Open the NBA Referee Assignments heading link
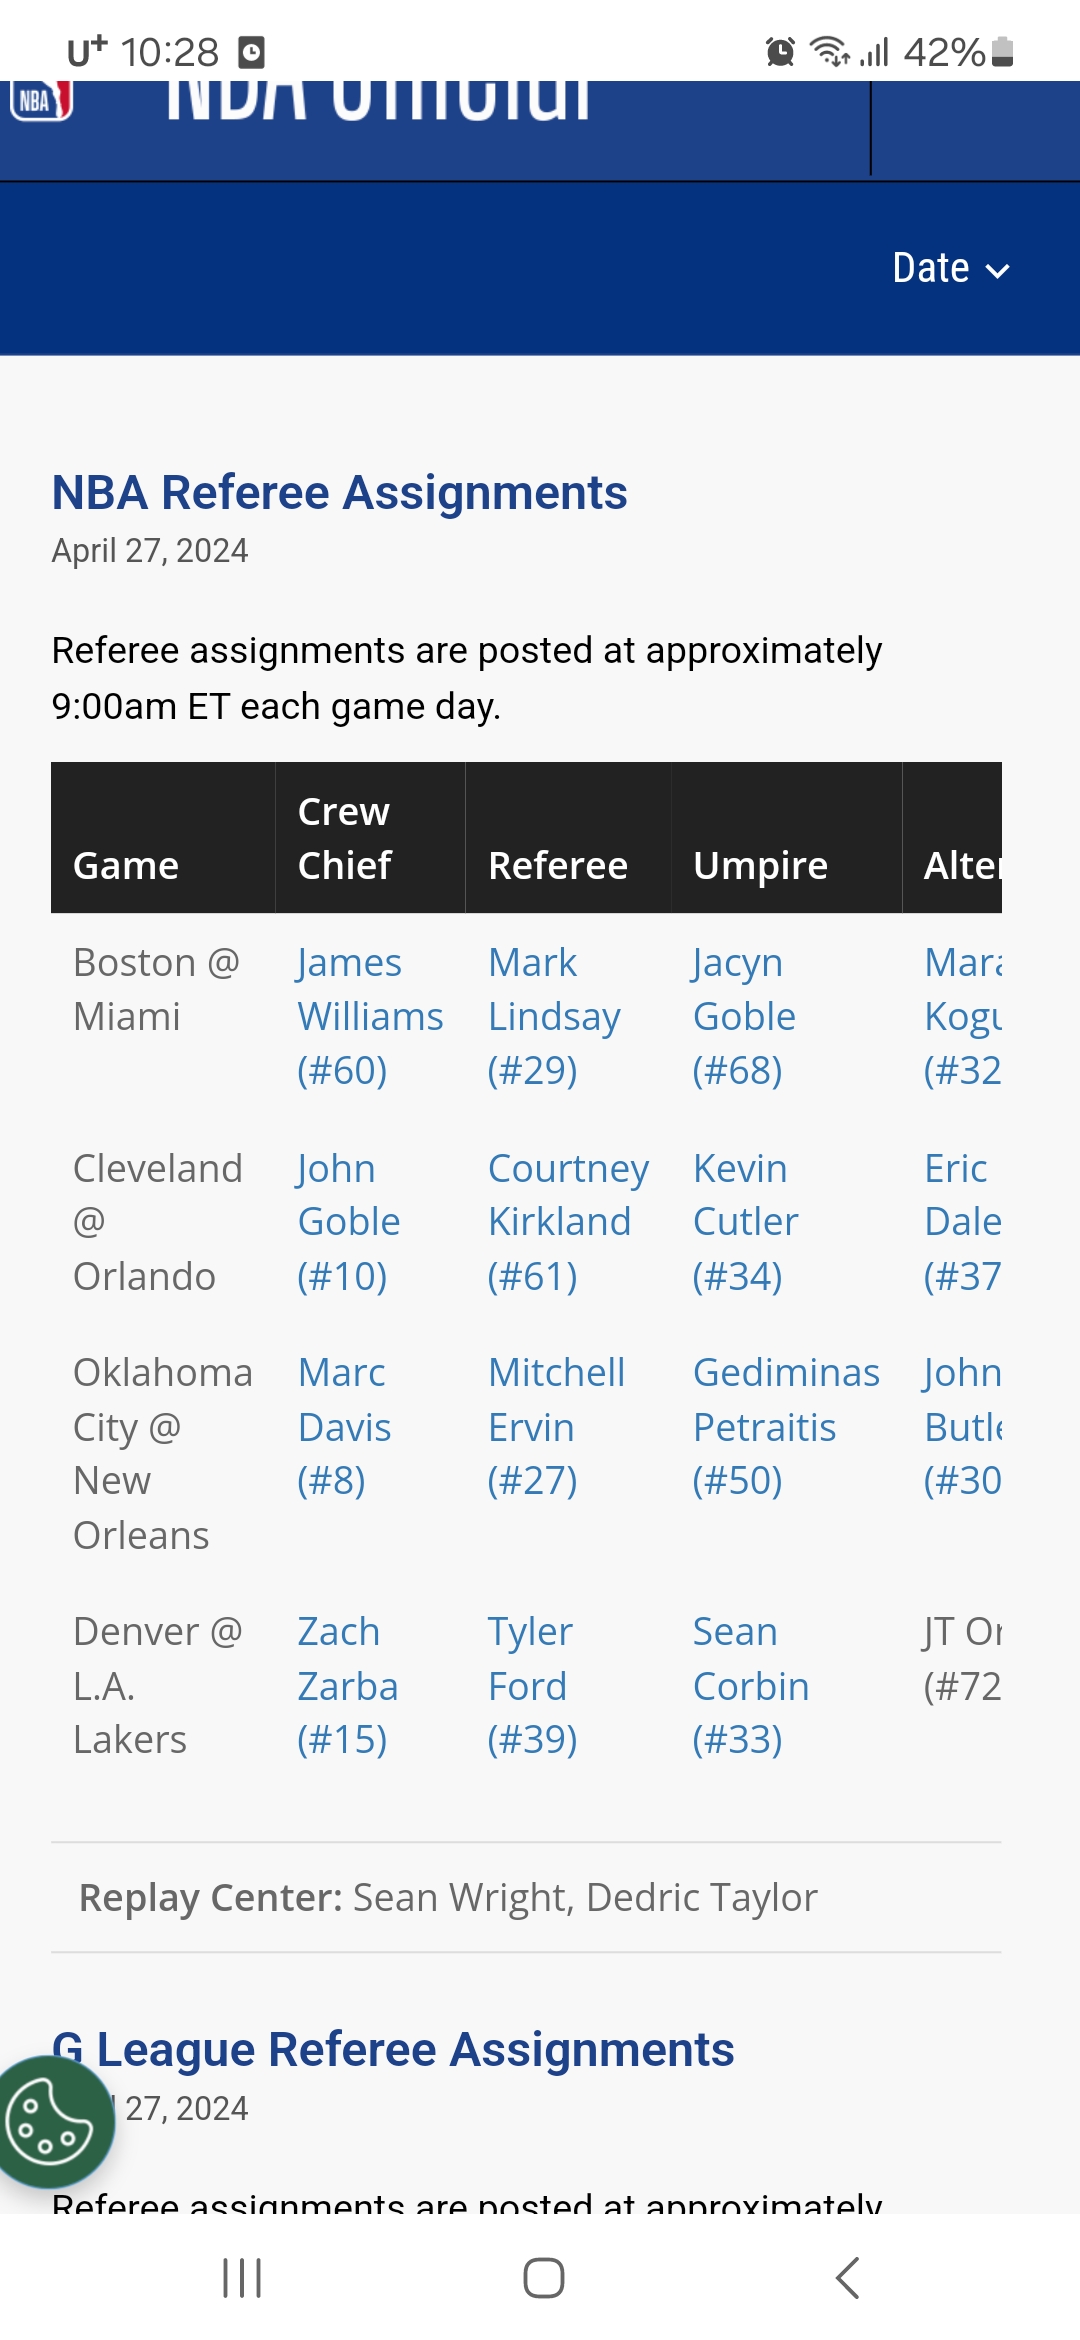 pos(339,492)
